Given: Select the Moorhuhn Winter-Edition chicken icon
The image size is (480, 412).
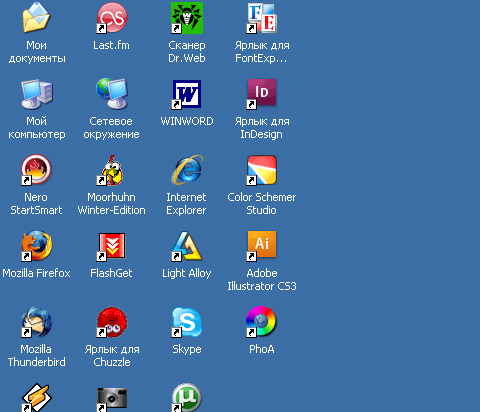Looking at the screenshot, I should tap(112, 170).
